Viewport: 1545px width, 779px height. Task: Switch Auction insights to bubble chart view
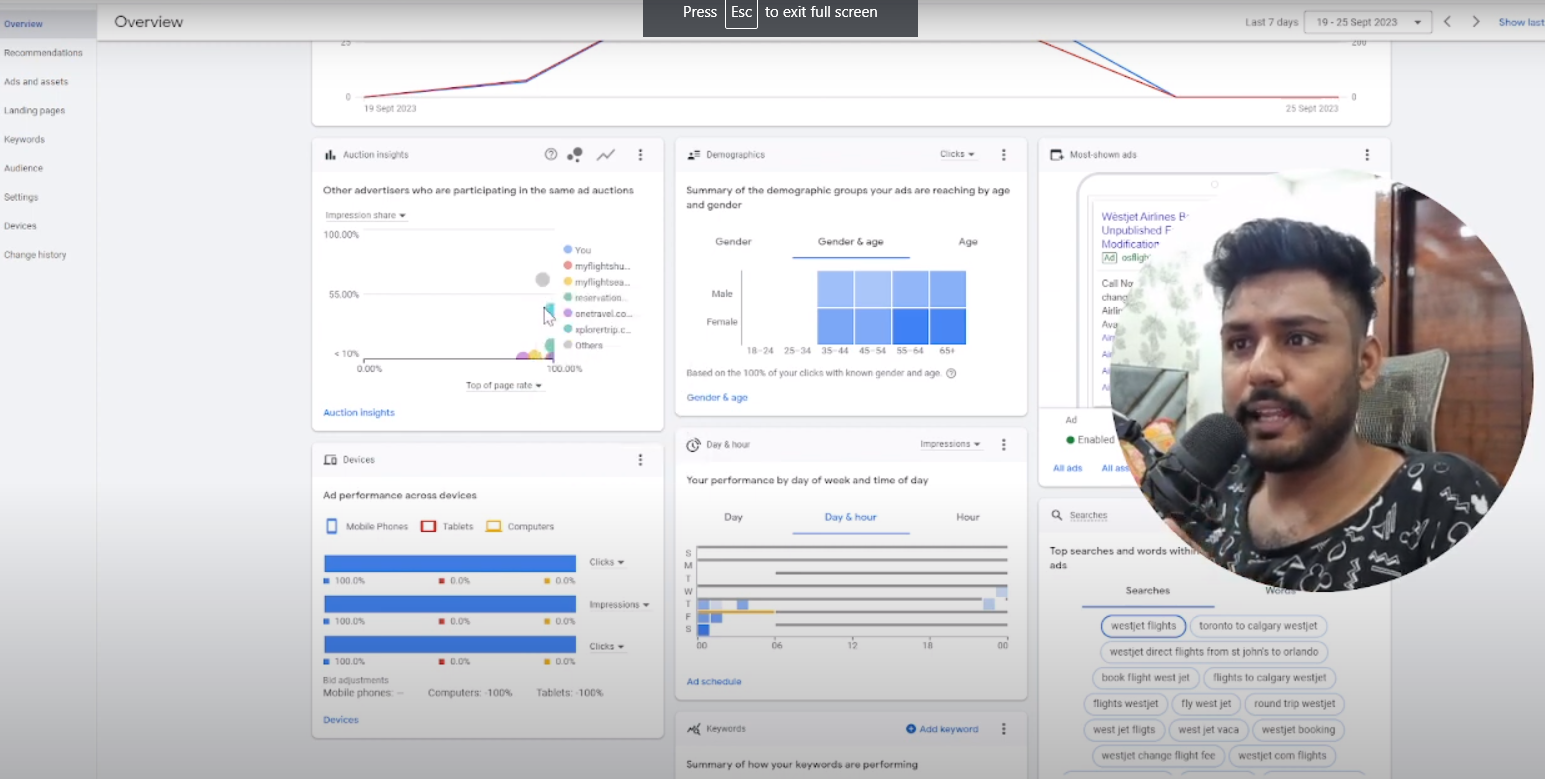point(575,155)
